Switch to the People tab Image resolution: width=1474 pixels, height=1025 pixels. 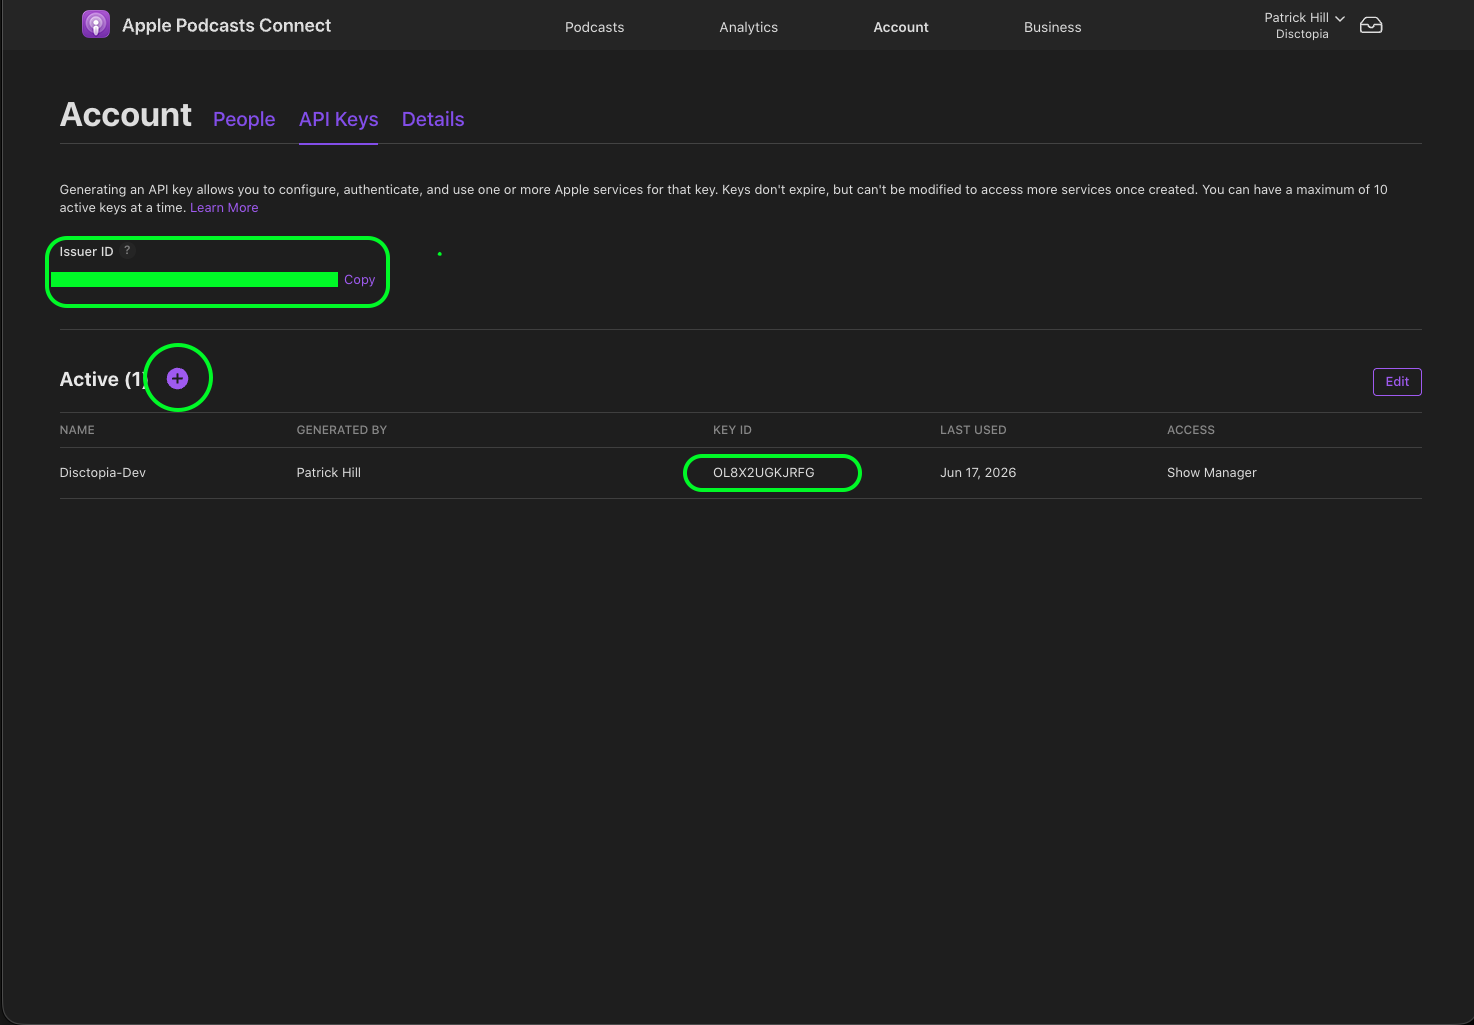click(x=244, y=119)
